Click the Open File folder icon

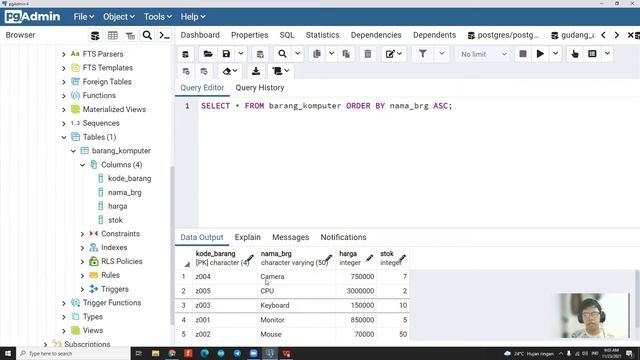[208, 54]
